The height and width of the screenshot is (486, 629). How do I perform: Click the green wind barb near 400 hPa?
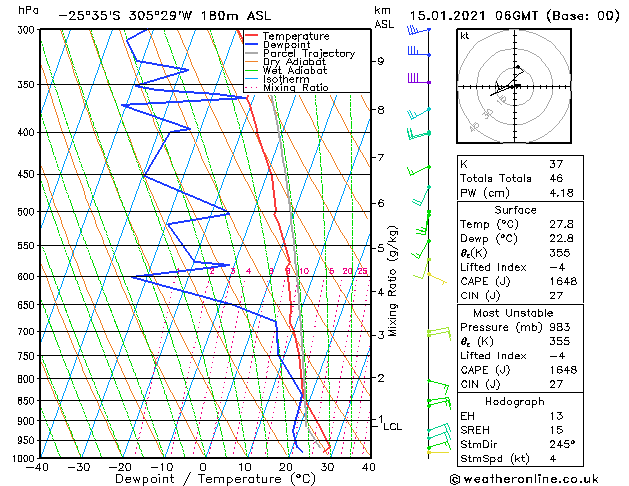418,134
